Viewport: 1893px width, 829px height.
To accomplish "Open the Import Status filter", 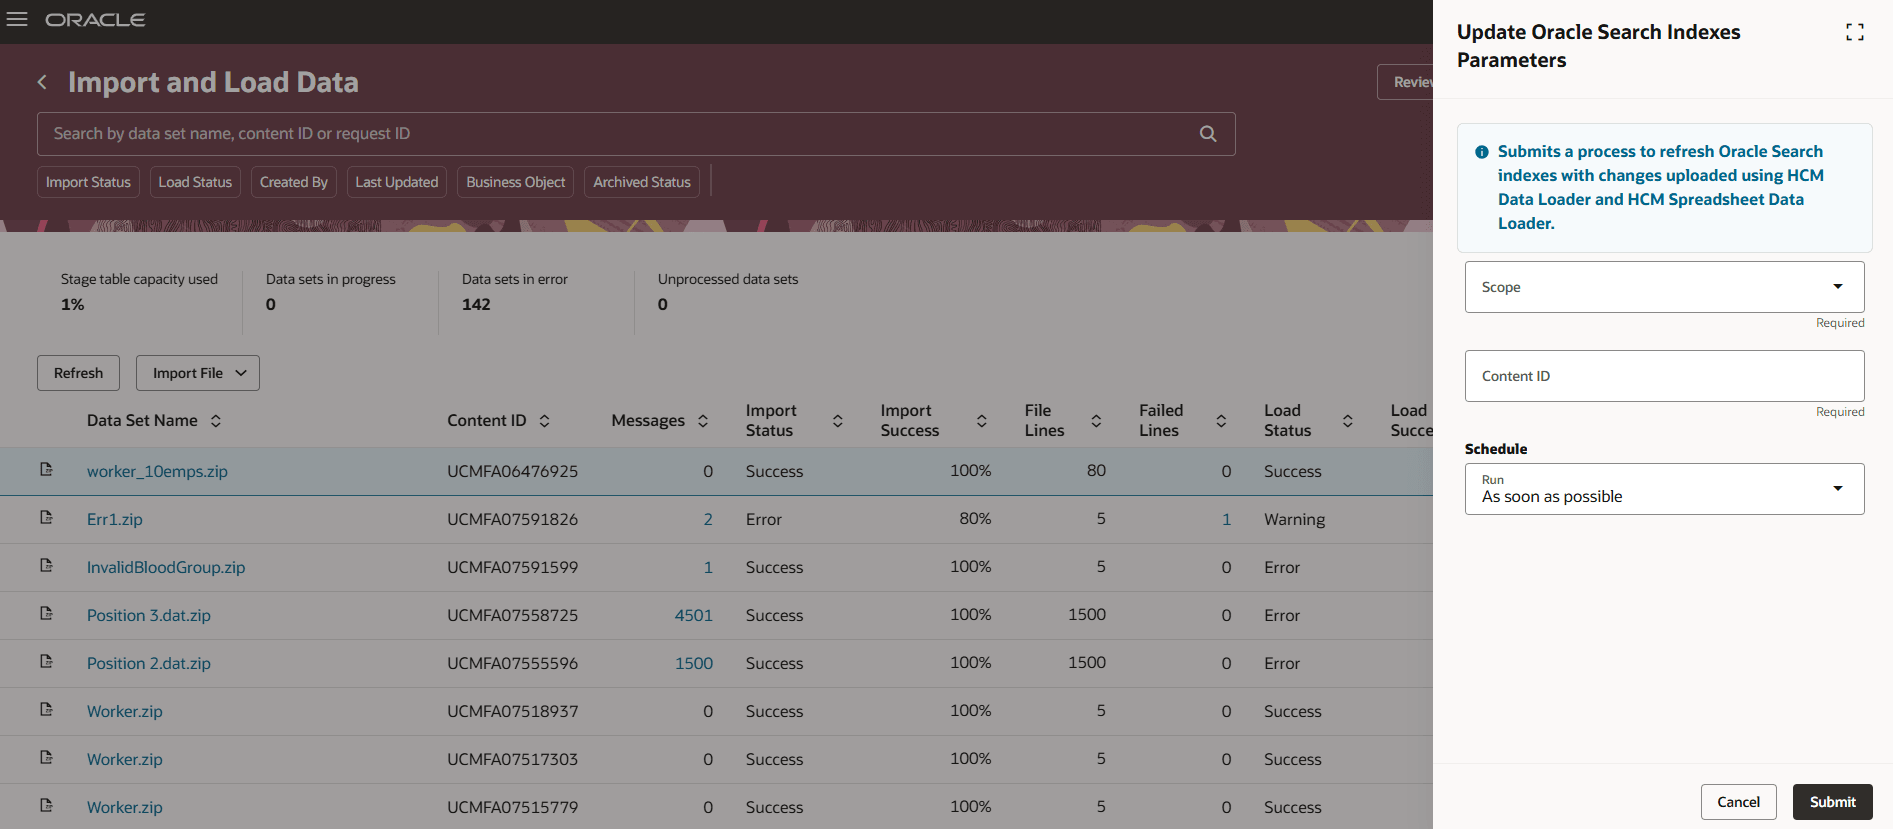I will pyautogui.click(x=88, y=182).
